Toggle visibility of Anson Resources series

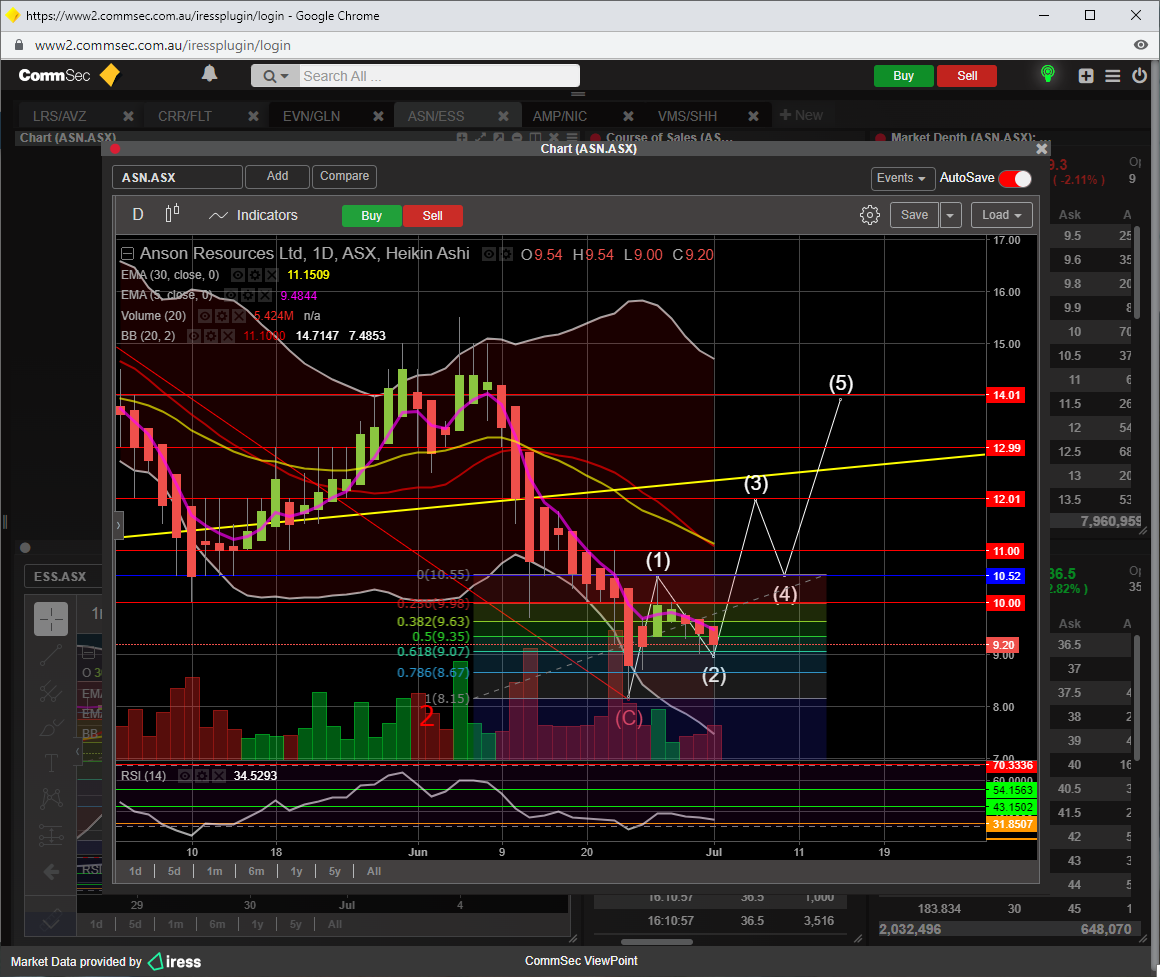point(489,254)
